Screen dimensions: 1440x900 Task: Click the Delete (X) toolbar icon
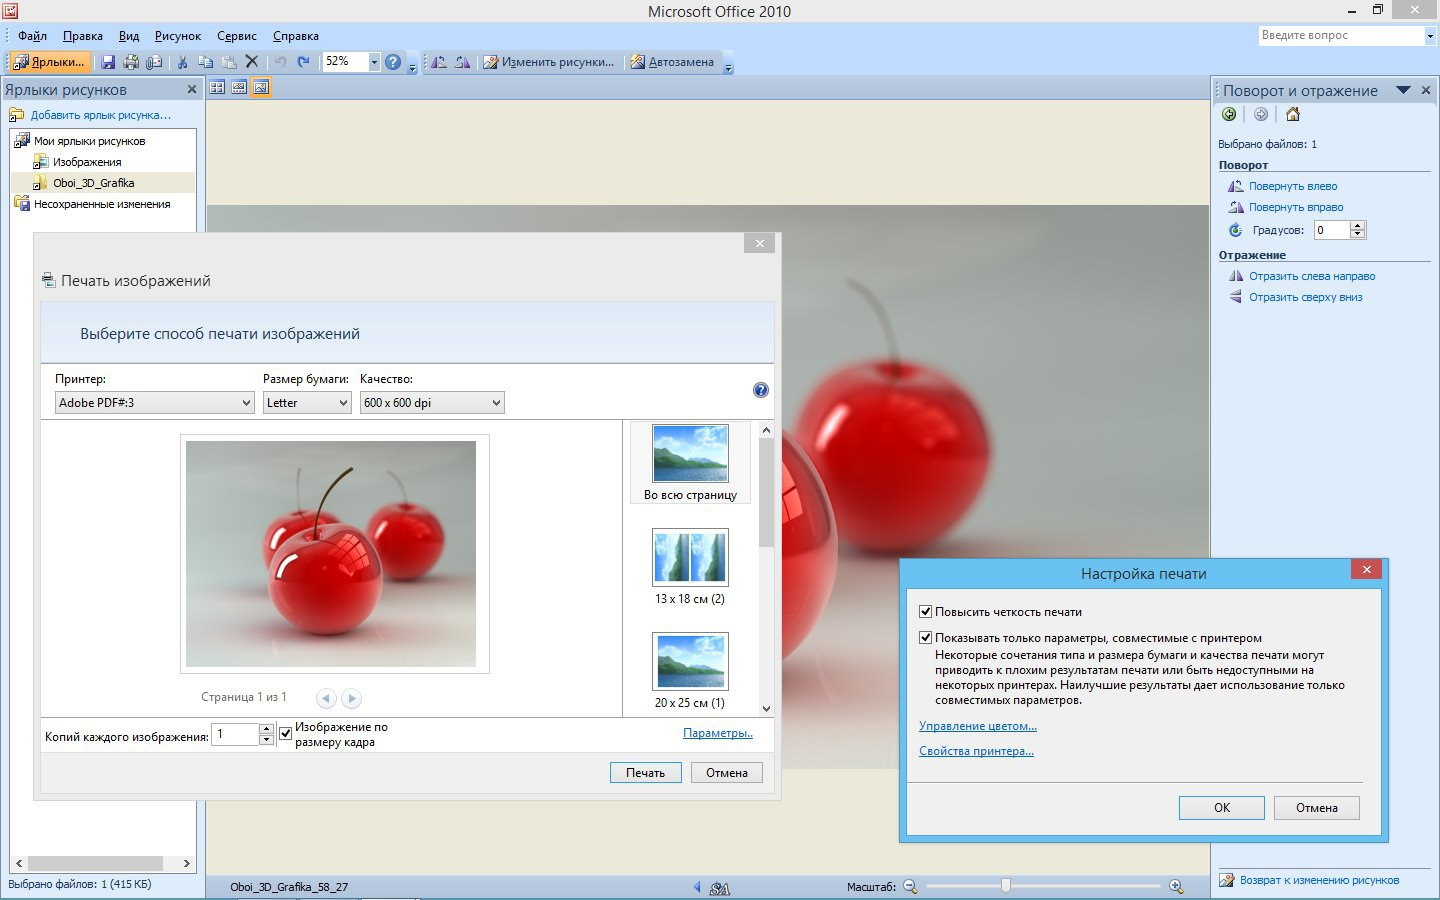point(252,62)
